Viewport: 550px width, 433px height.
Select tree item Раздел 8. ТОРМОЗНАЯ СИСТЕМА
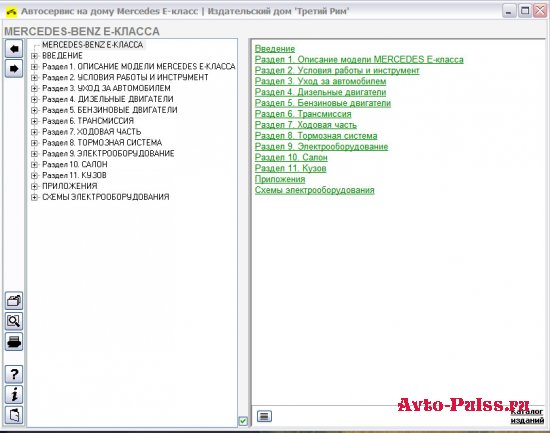(x=102, y=143)
